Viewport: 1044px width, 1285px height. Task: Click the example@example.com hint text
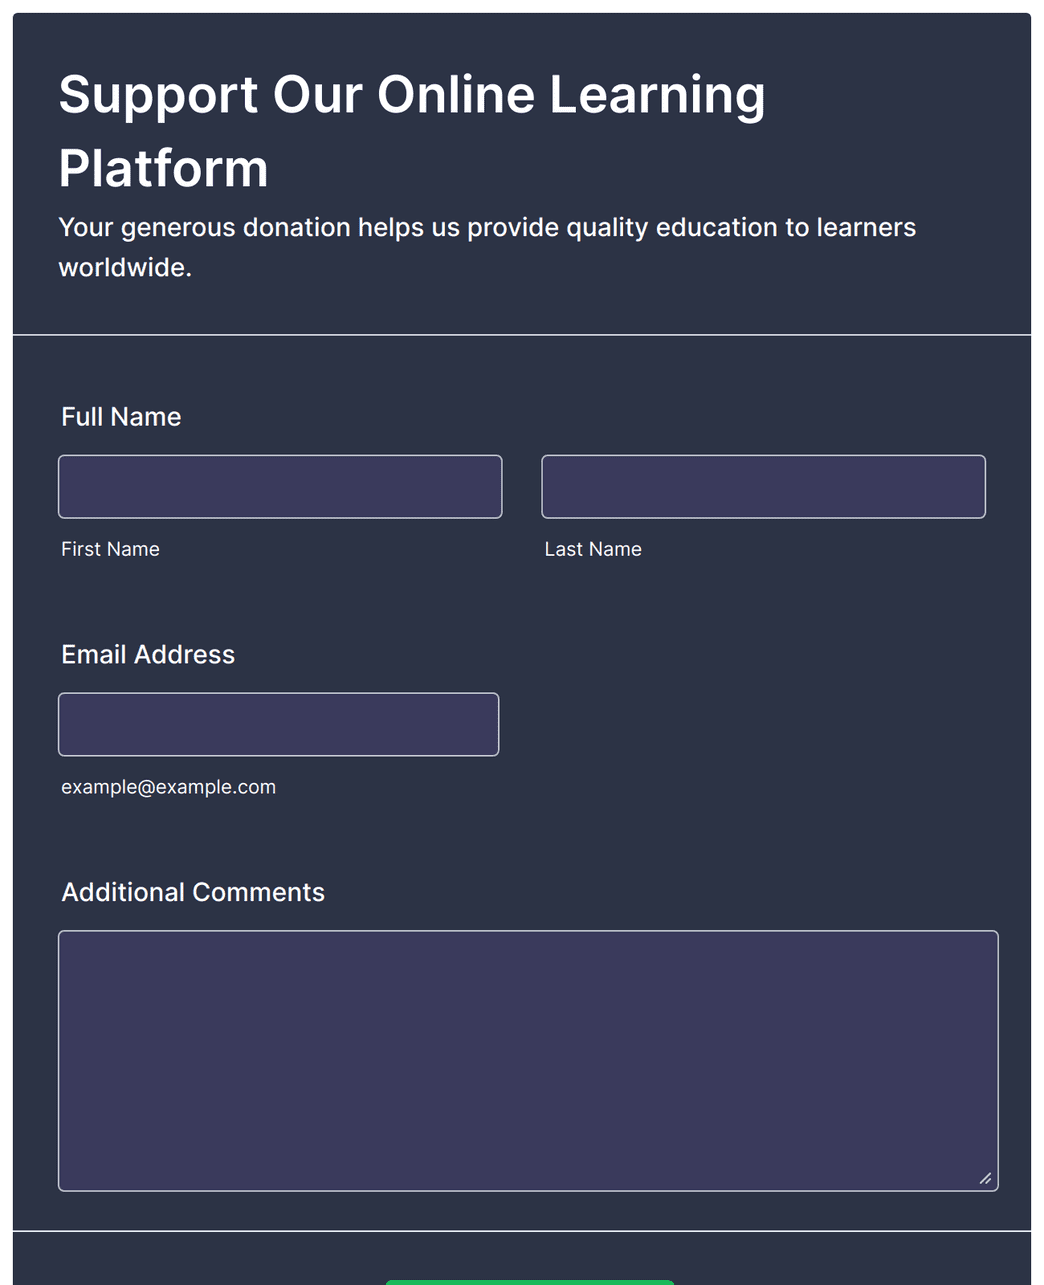click(168, 787)
